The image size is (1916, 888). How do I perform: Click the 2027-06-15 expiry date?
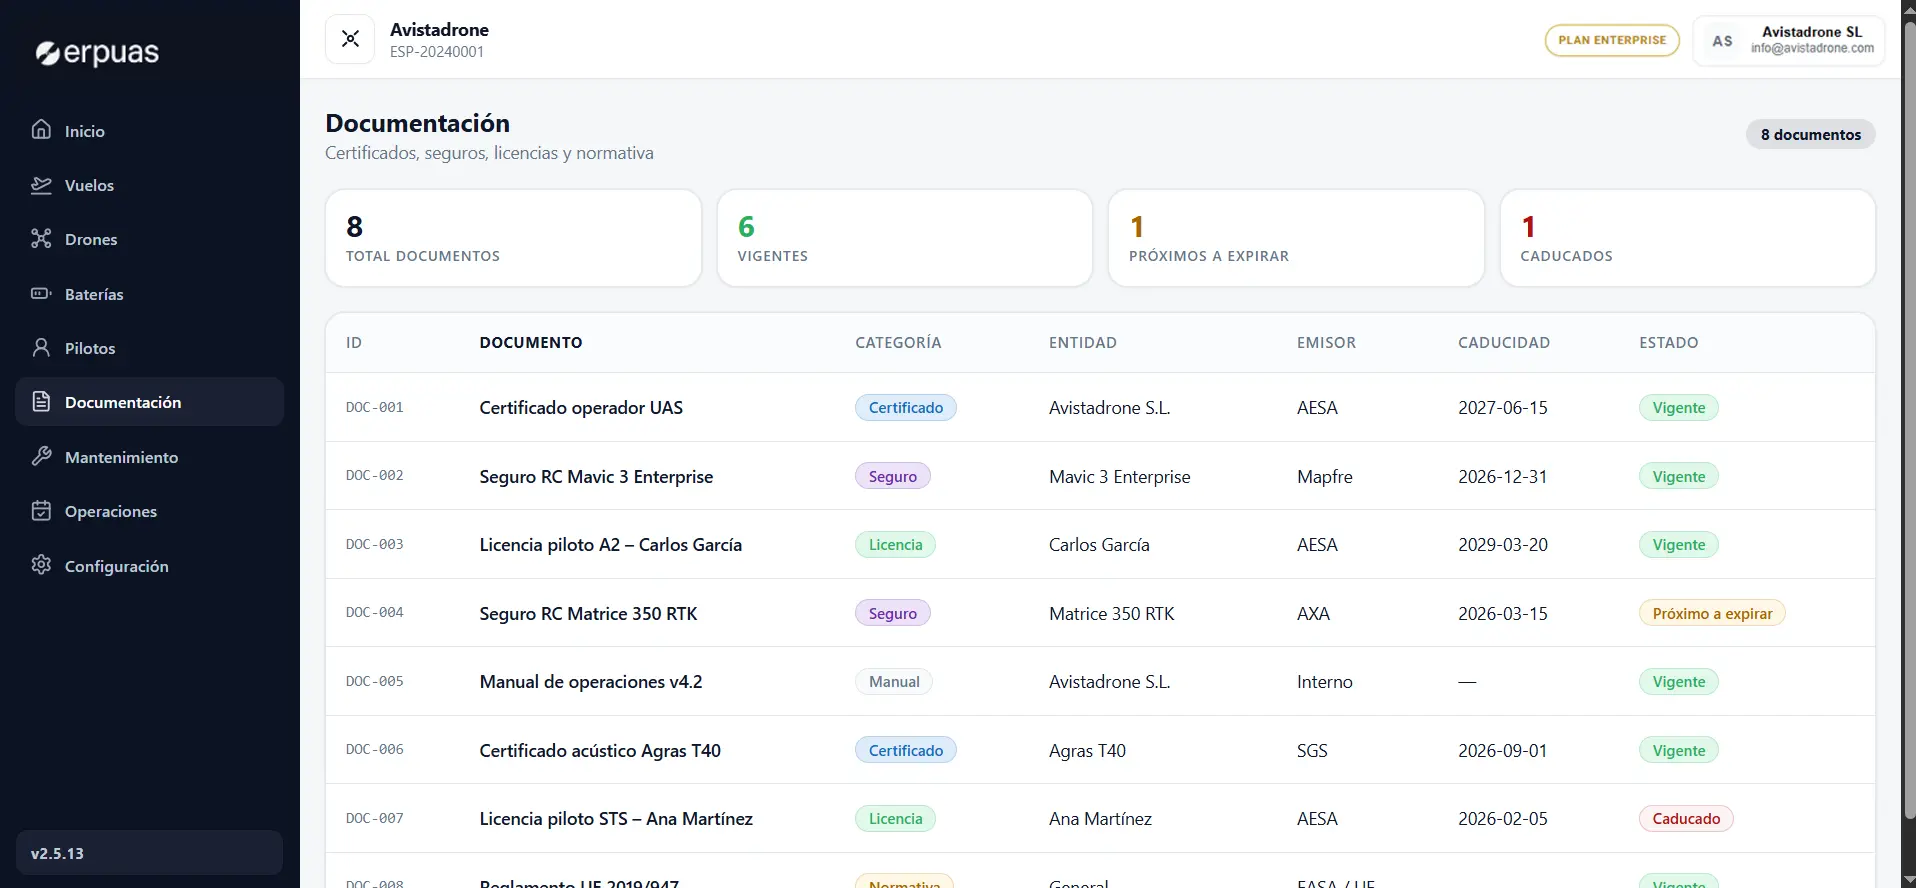[1503, 408]
